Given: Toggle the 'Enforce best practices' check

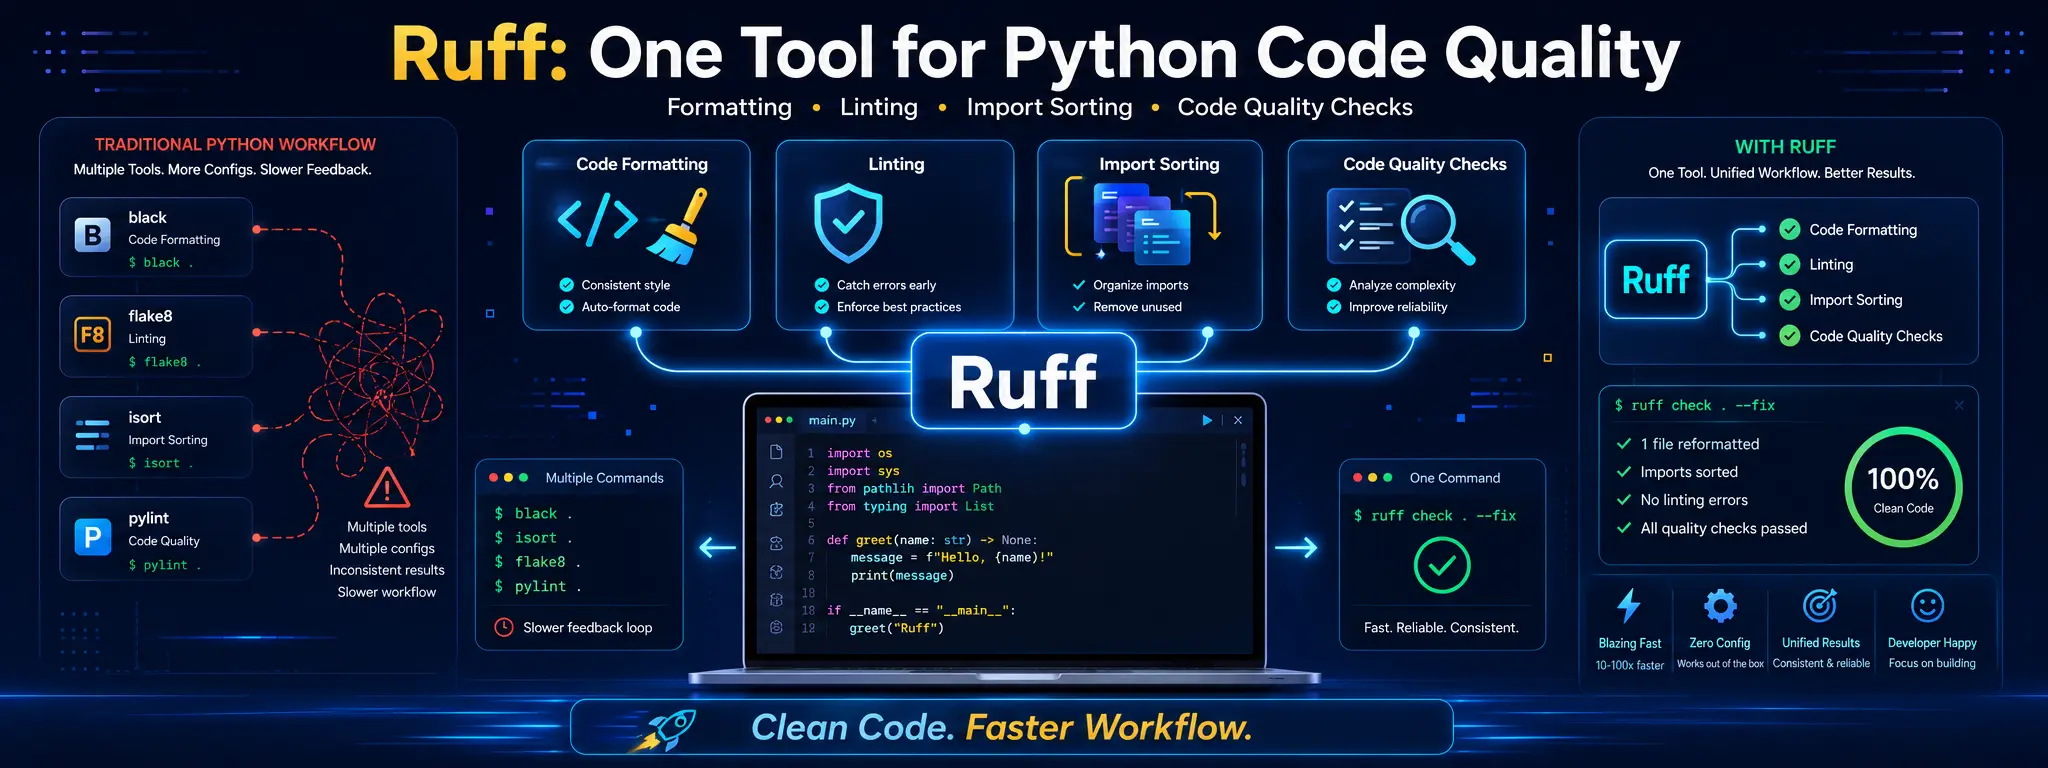Looking at the screenshot, I should (x=822, y=307).
